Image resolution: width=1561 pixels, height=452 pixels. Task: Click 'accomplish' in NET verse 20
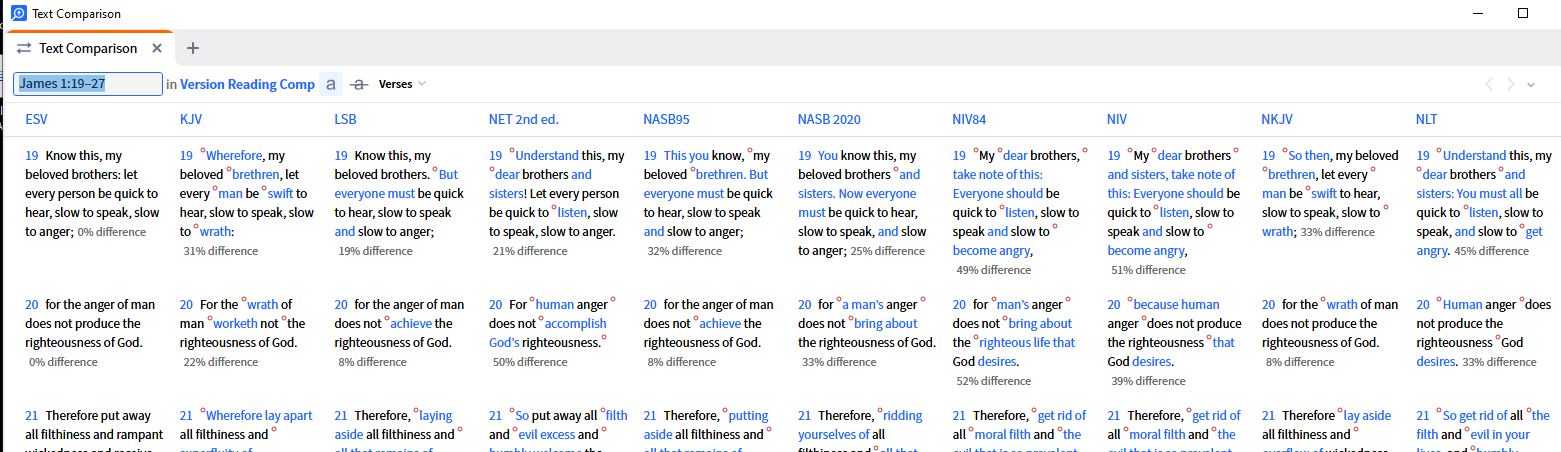576,323
